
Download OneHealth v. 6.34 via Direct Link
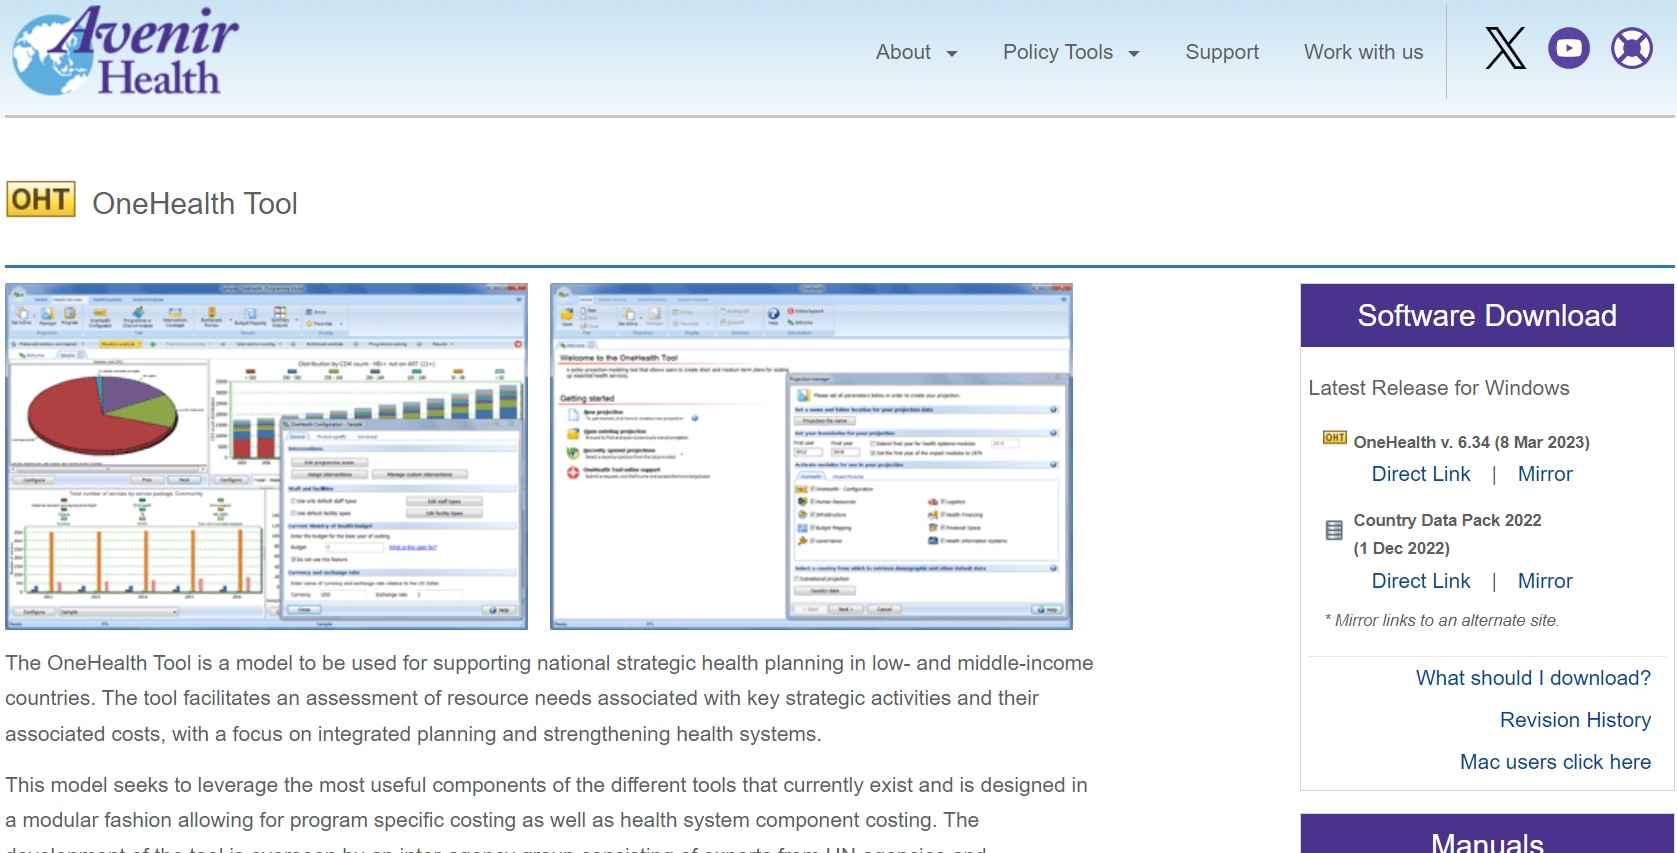click(x=1421, y=474)
